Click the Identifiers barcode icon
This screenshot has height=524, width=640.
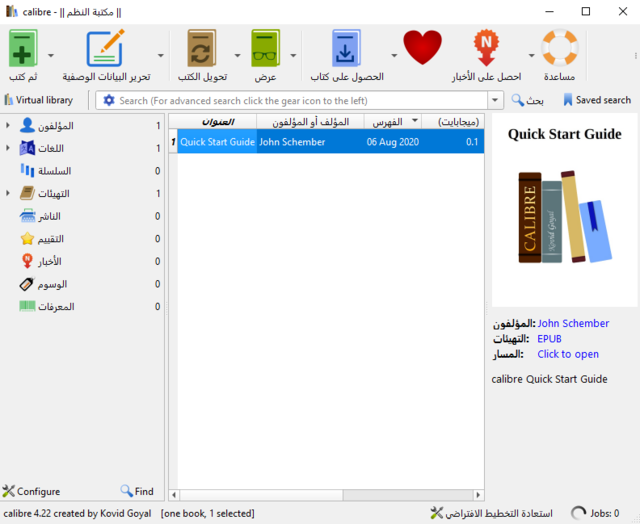[x=27, y=306]
